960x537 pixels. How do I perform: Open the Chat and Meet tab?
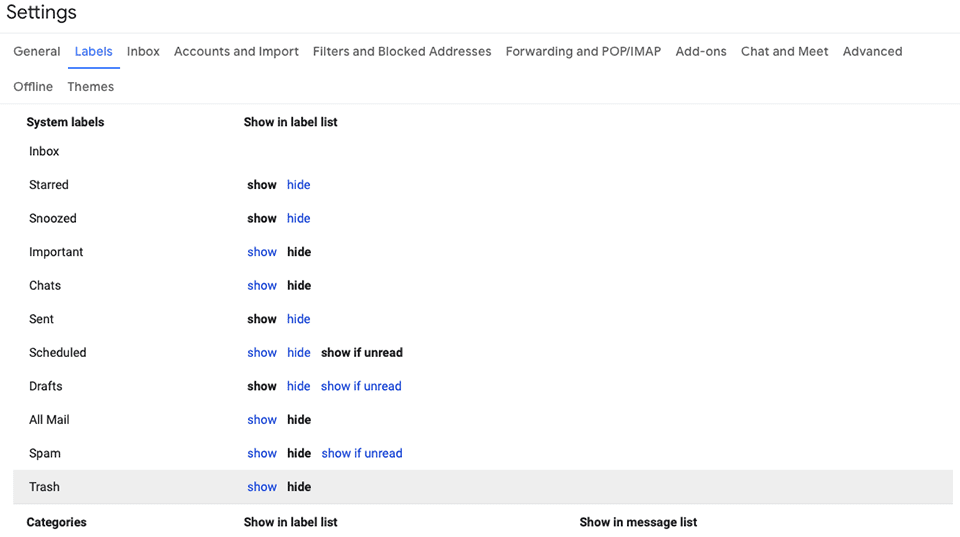784,52
